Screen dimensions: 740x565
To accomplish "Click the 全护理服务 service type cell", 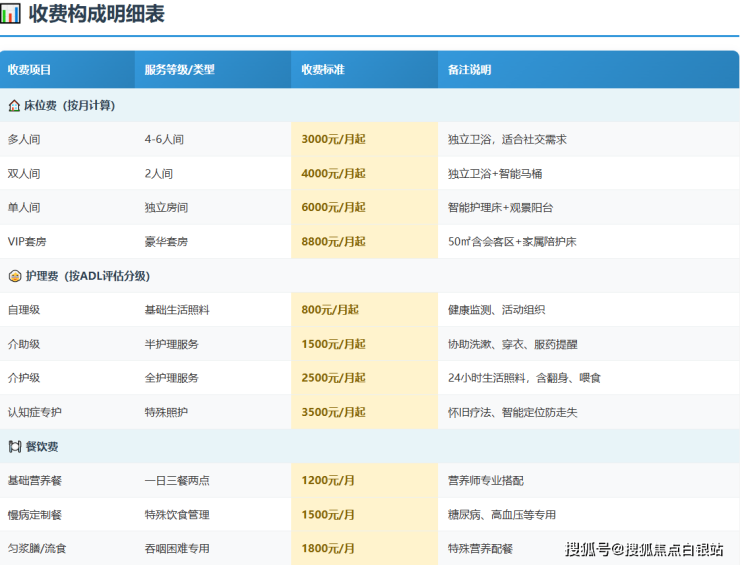I will pos(171,378).
